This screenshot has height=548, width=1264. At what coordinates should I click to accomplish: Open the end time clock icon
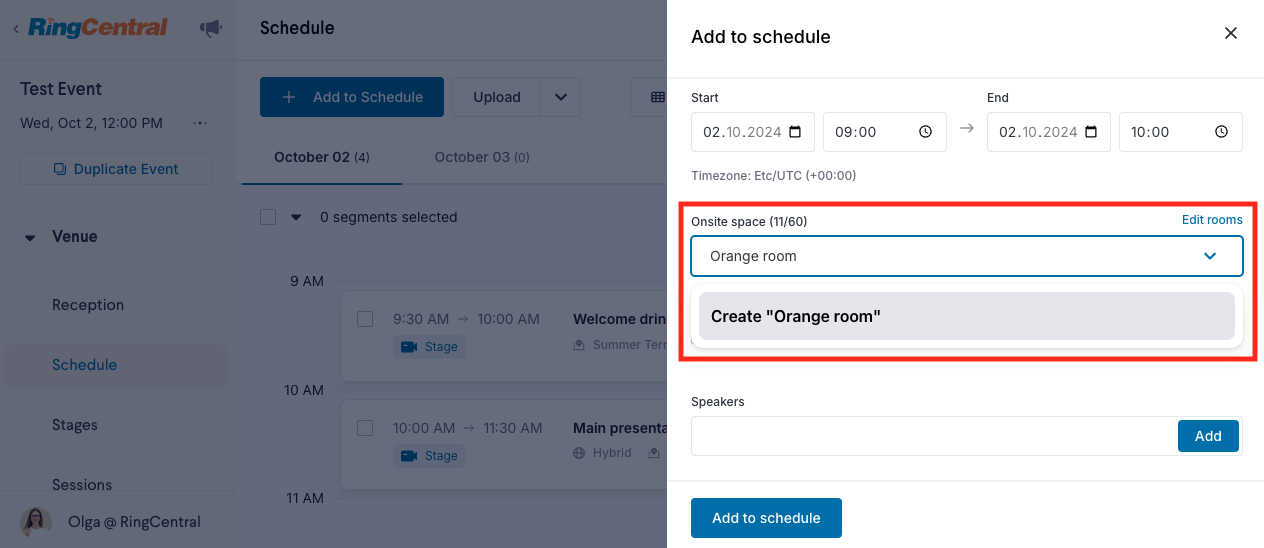coord(1222,132)
